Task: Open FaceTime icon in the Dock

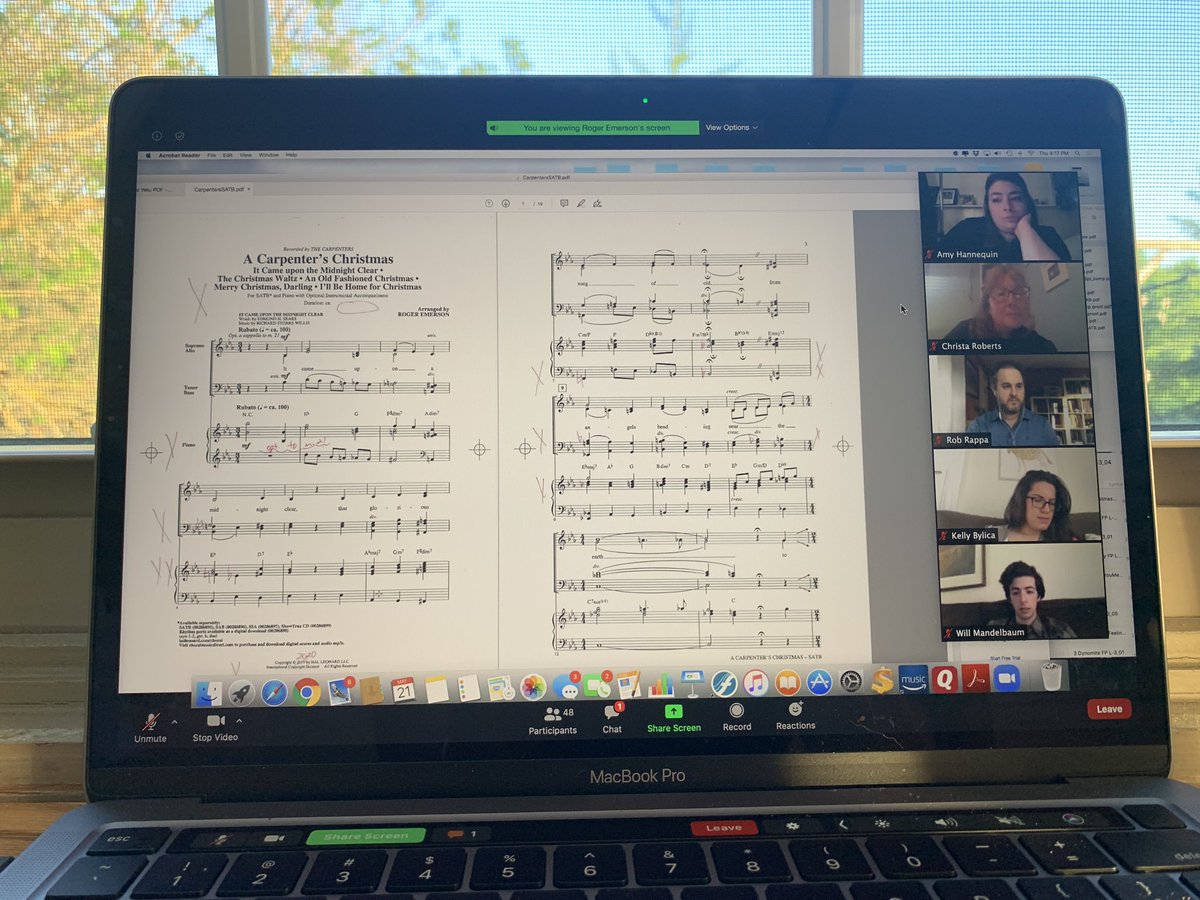Action: point(597,686)
